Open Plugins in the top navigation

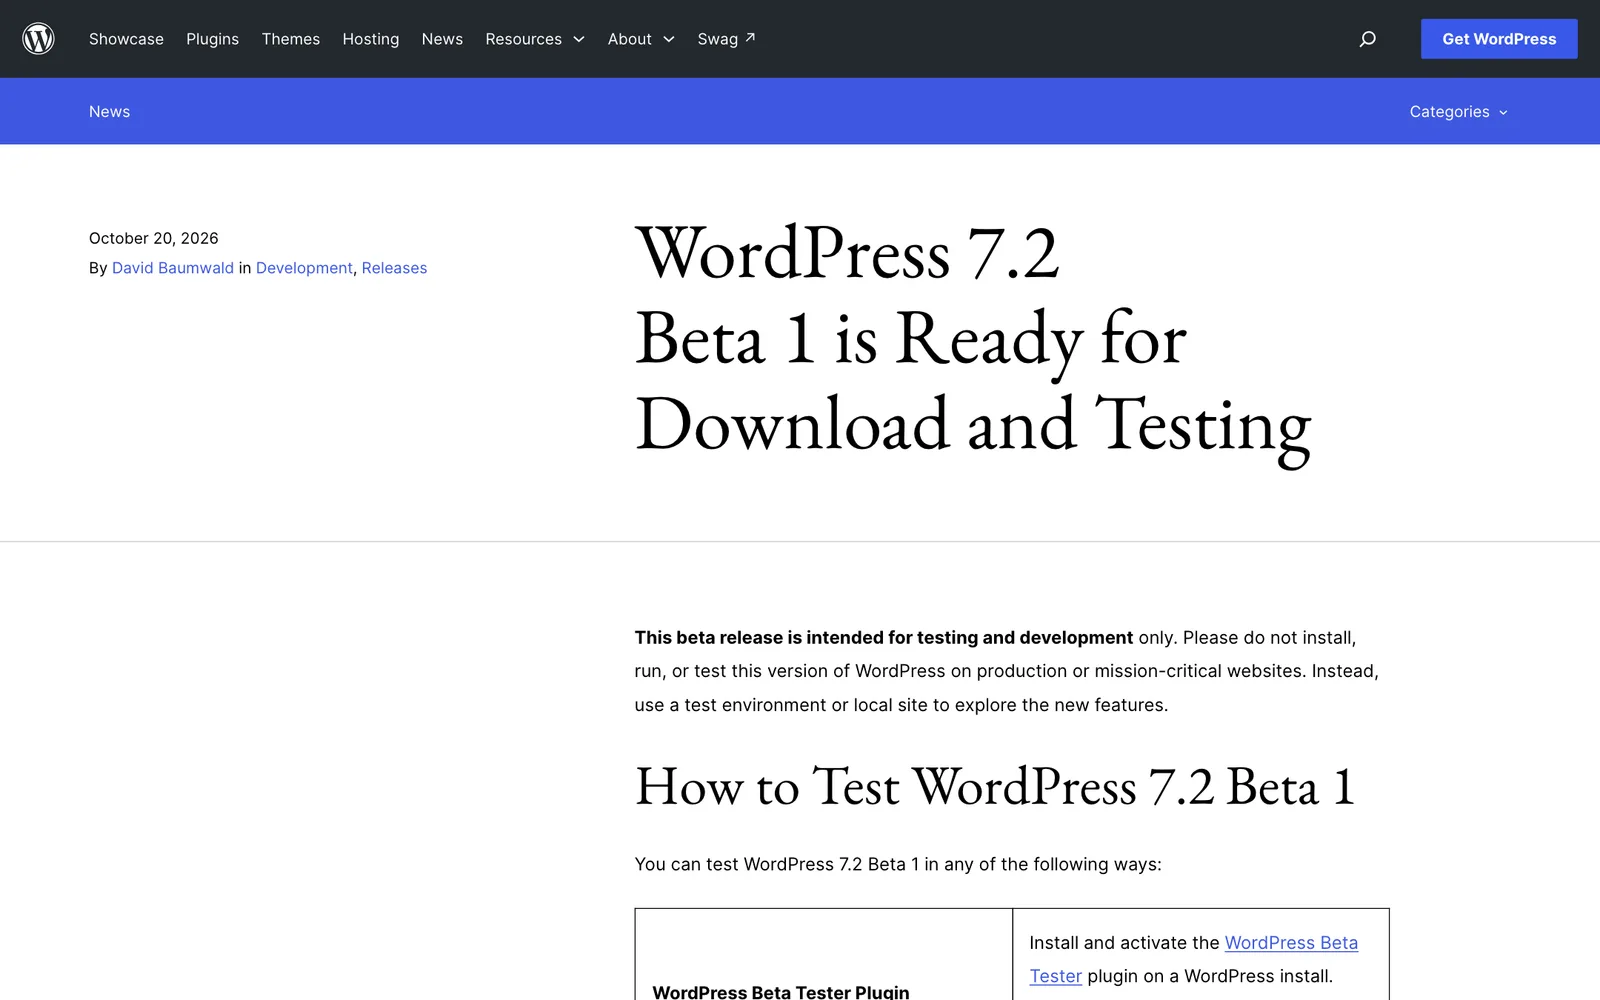point(212,39)
